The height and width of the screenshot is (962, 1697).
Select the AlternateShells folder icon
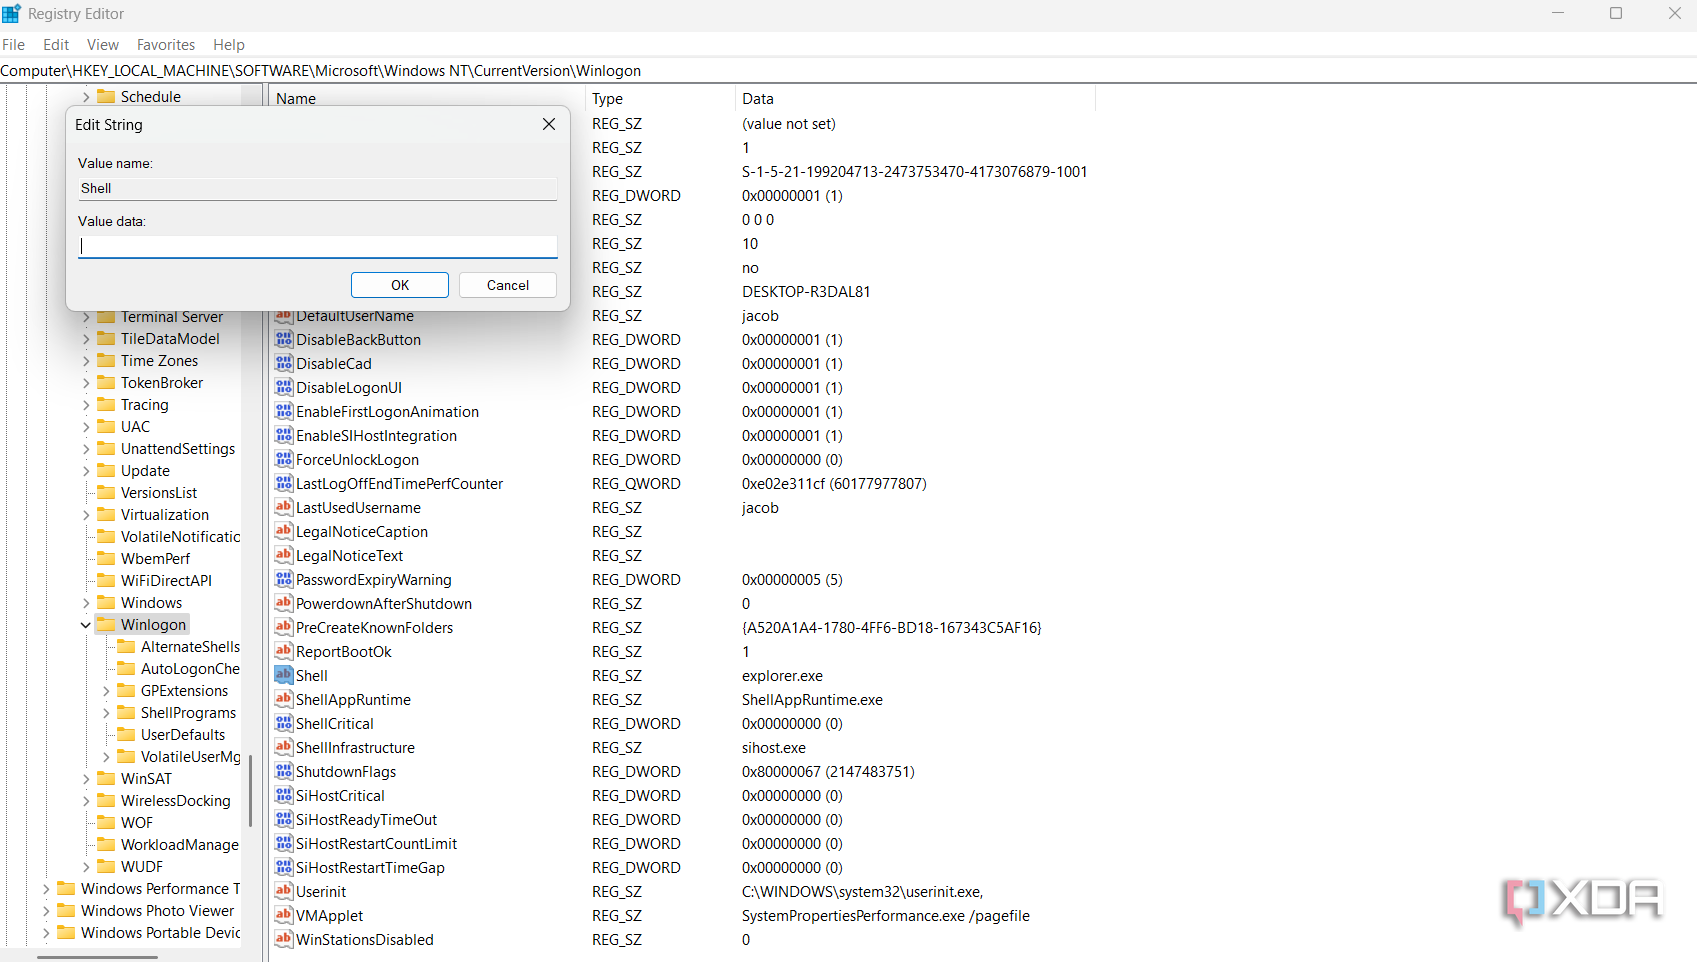pos(126,647)
